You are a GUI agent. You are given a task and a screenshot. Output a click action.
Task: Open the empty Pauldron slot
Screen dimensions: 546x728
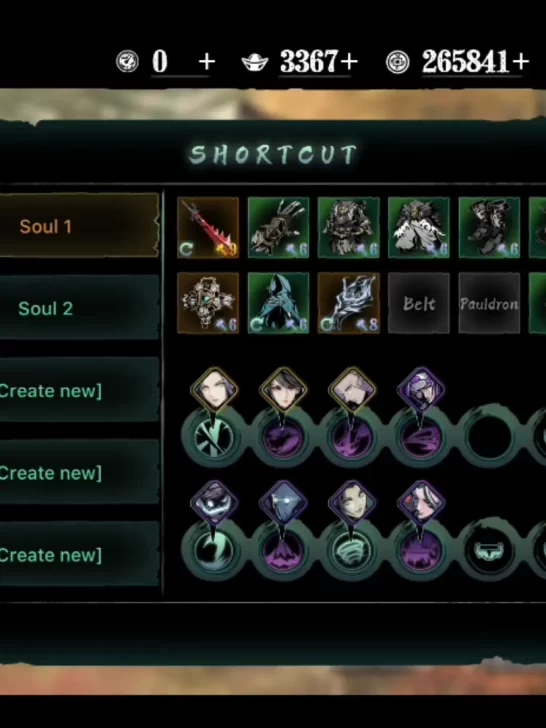tap(489, 303)
